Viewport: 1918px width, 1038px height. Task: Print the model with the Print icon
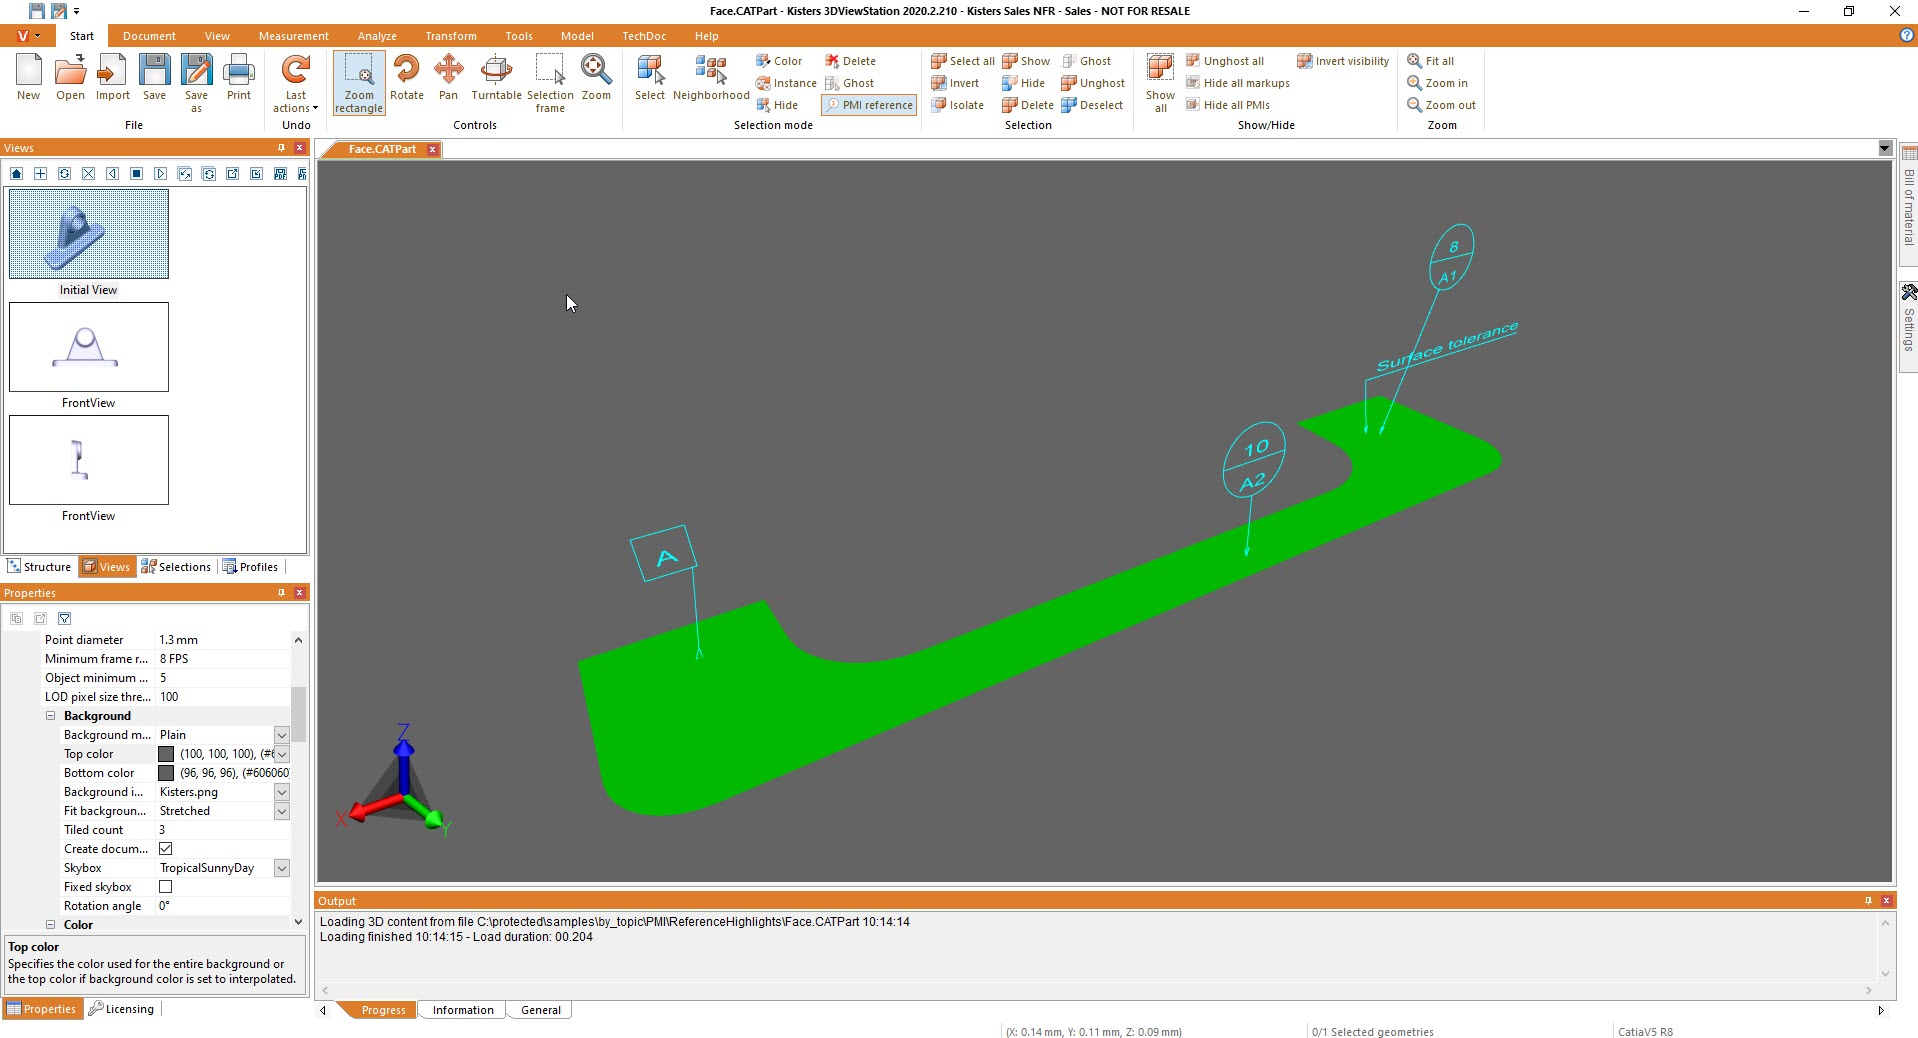click(x=238, y=78)
